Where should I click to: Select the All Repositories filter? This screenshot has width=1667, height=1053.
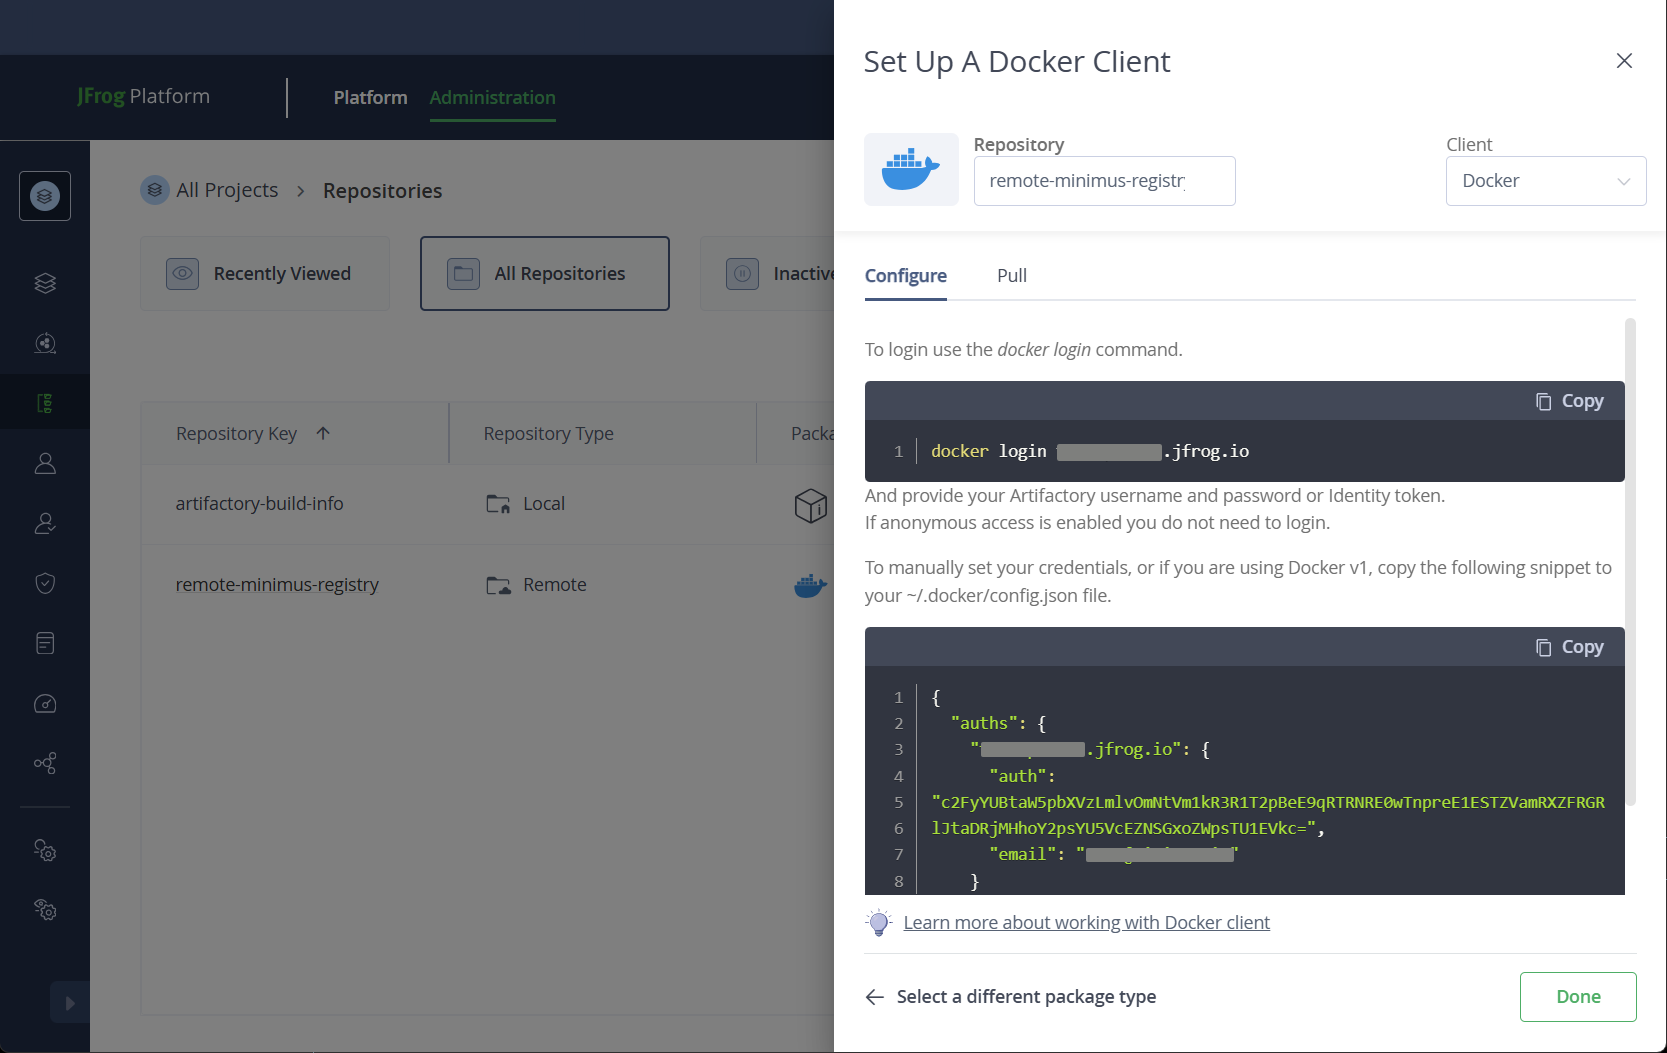pos(545,273)
